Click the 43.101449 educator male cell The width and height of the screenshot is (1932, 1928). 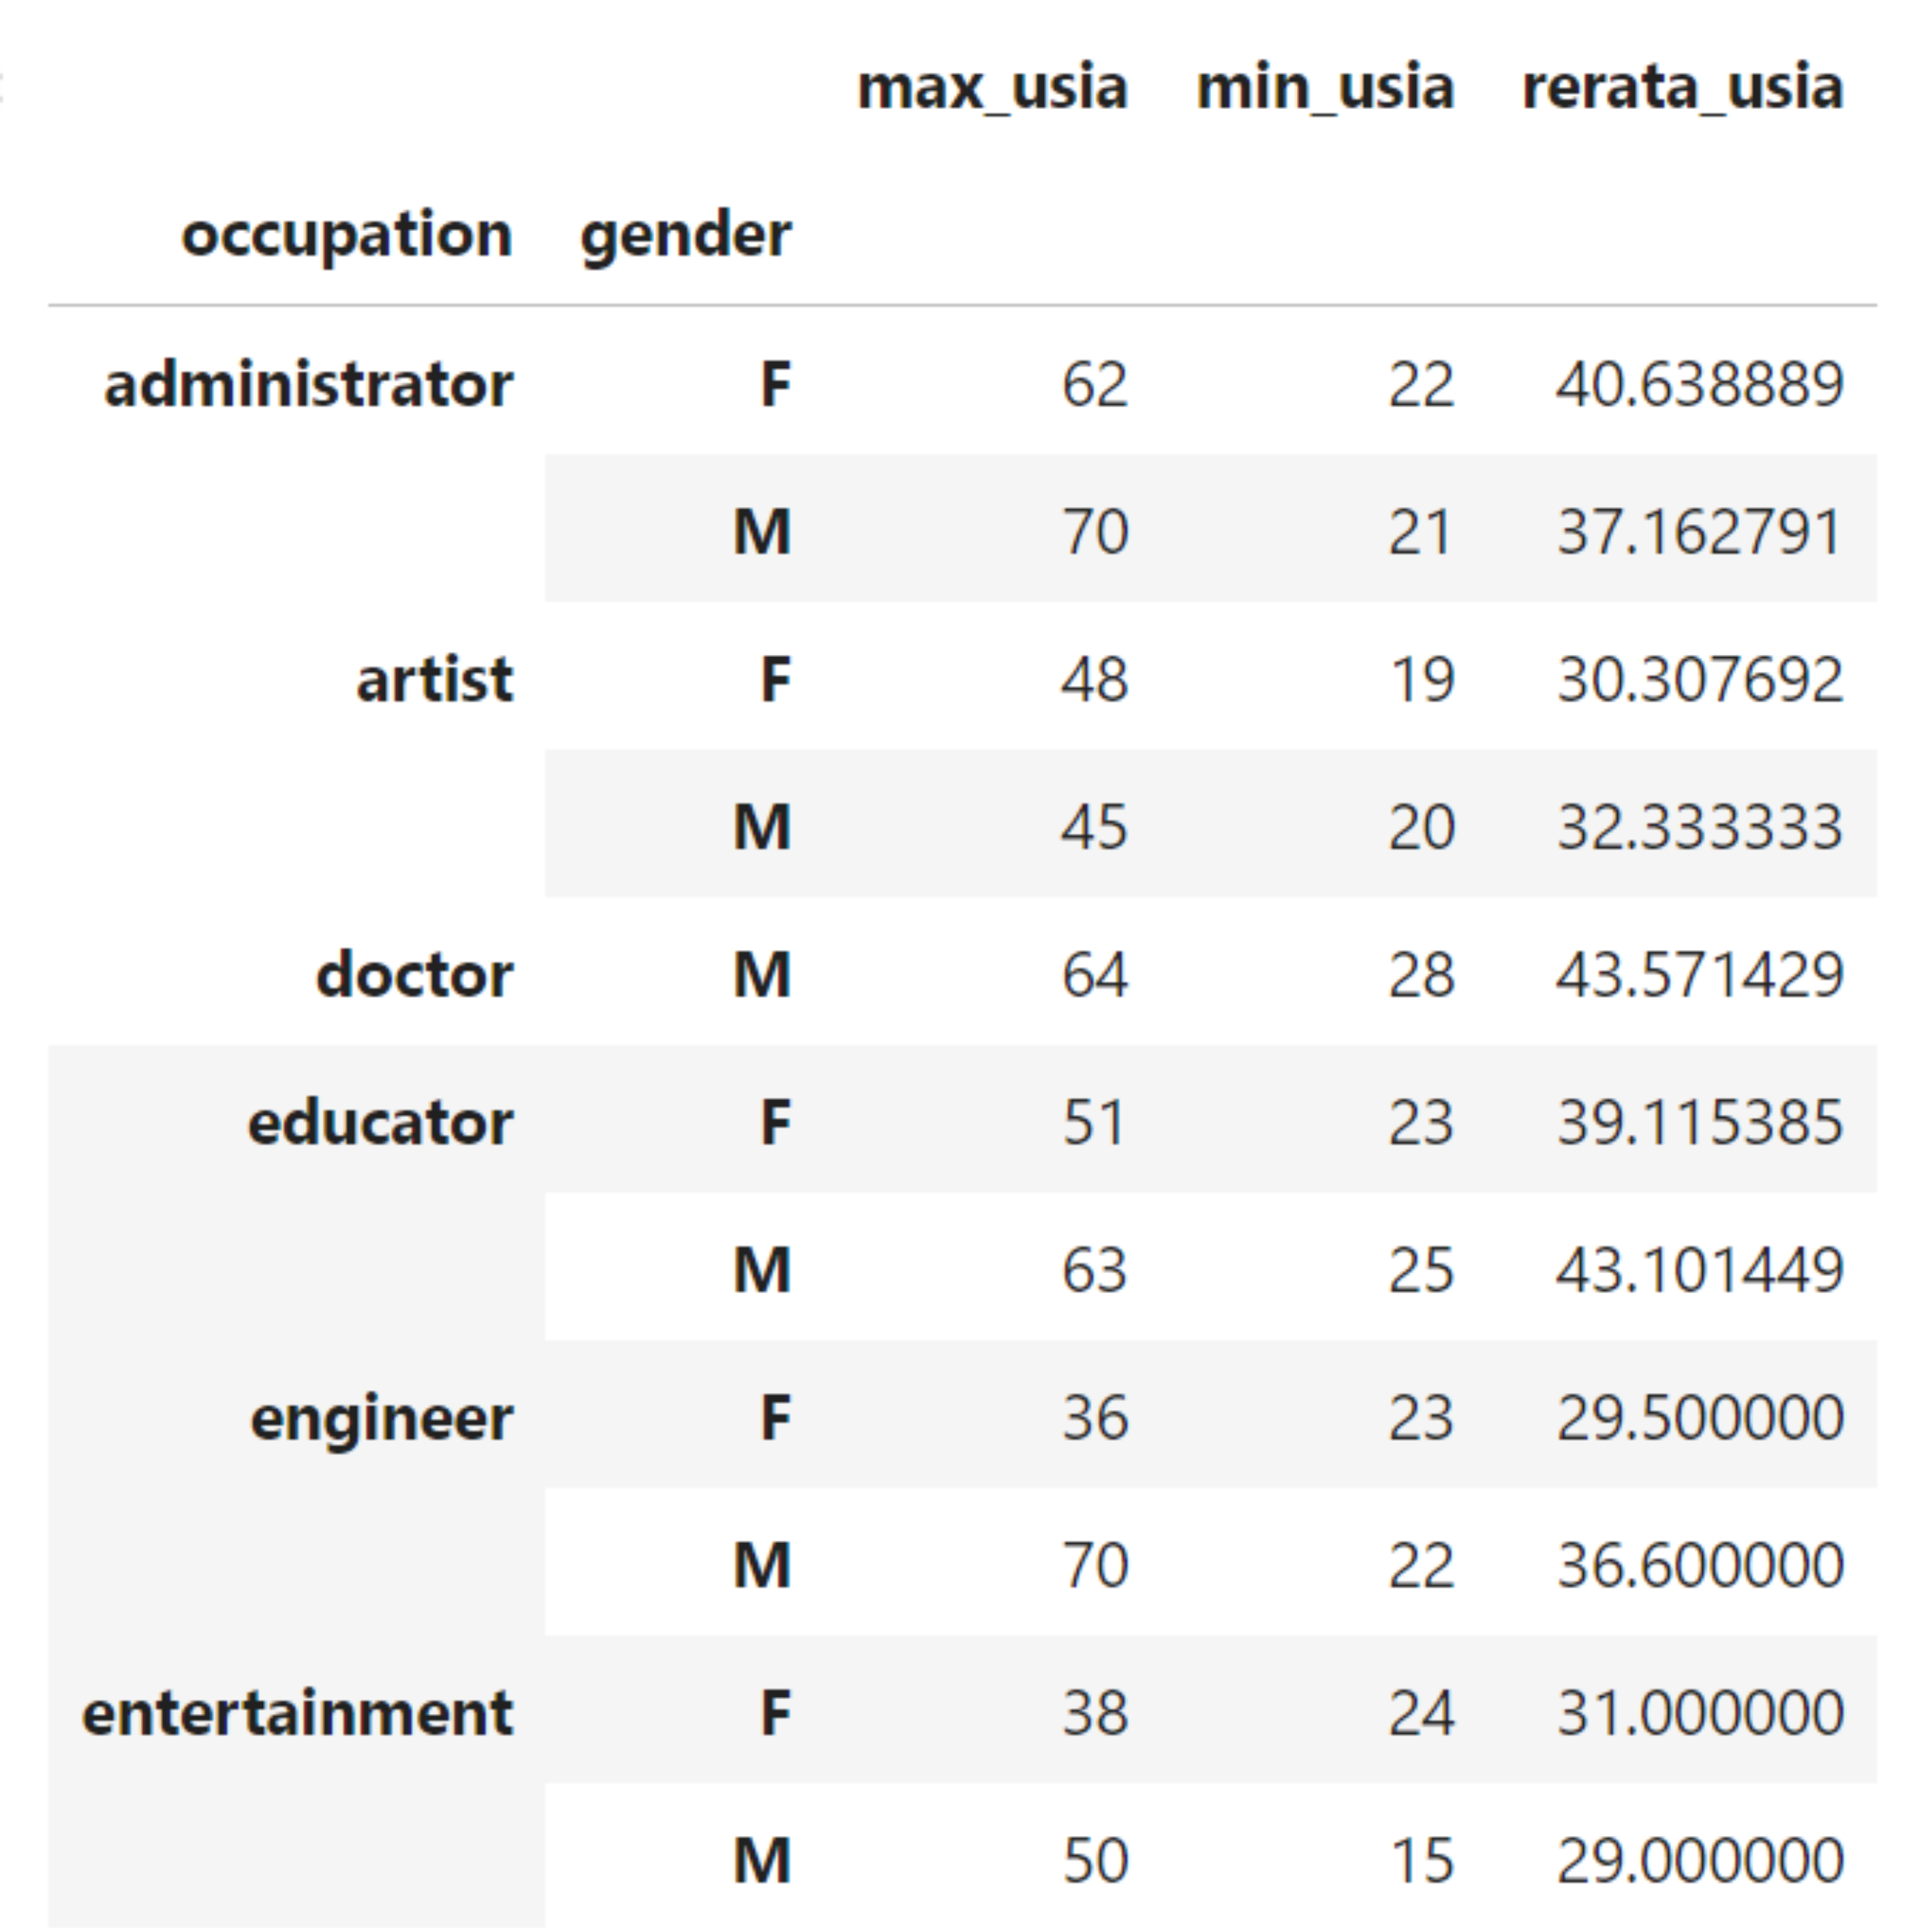coord(1698,1270)
